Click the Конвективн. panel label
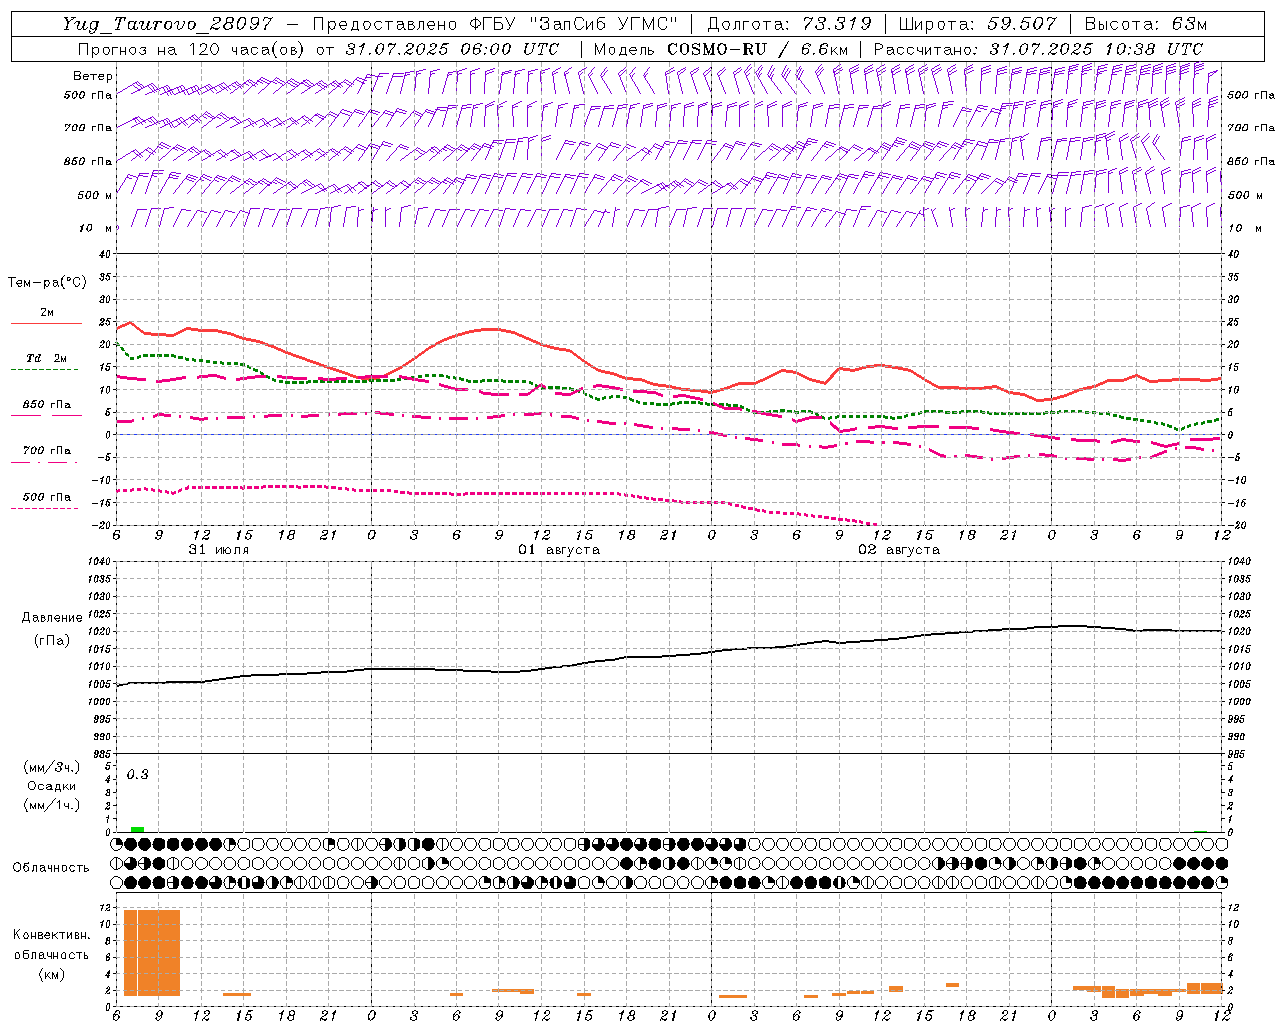The image size is (1280, 1024). tap(52, 935)
